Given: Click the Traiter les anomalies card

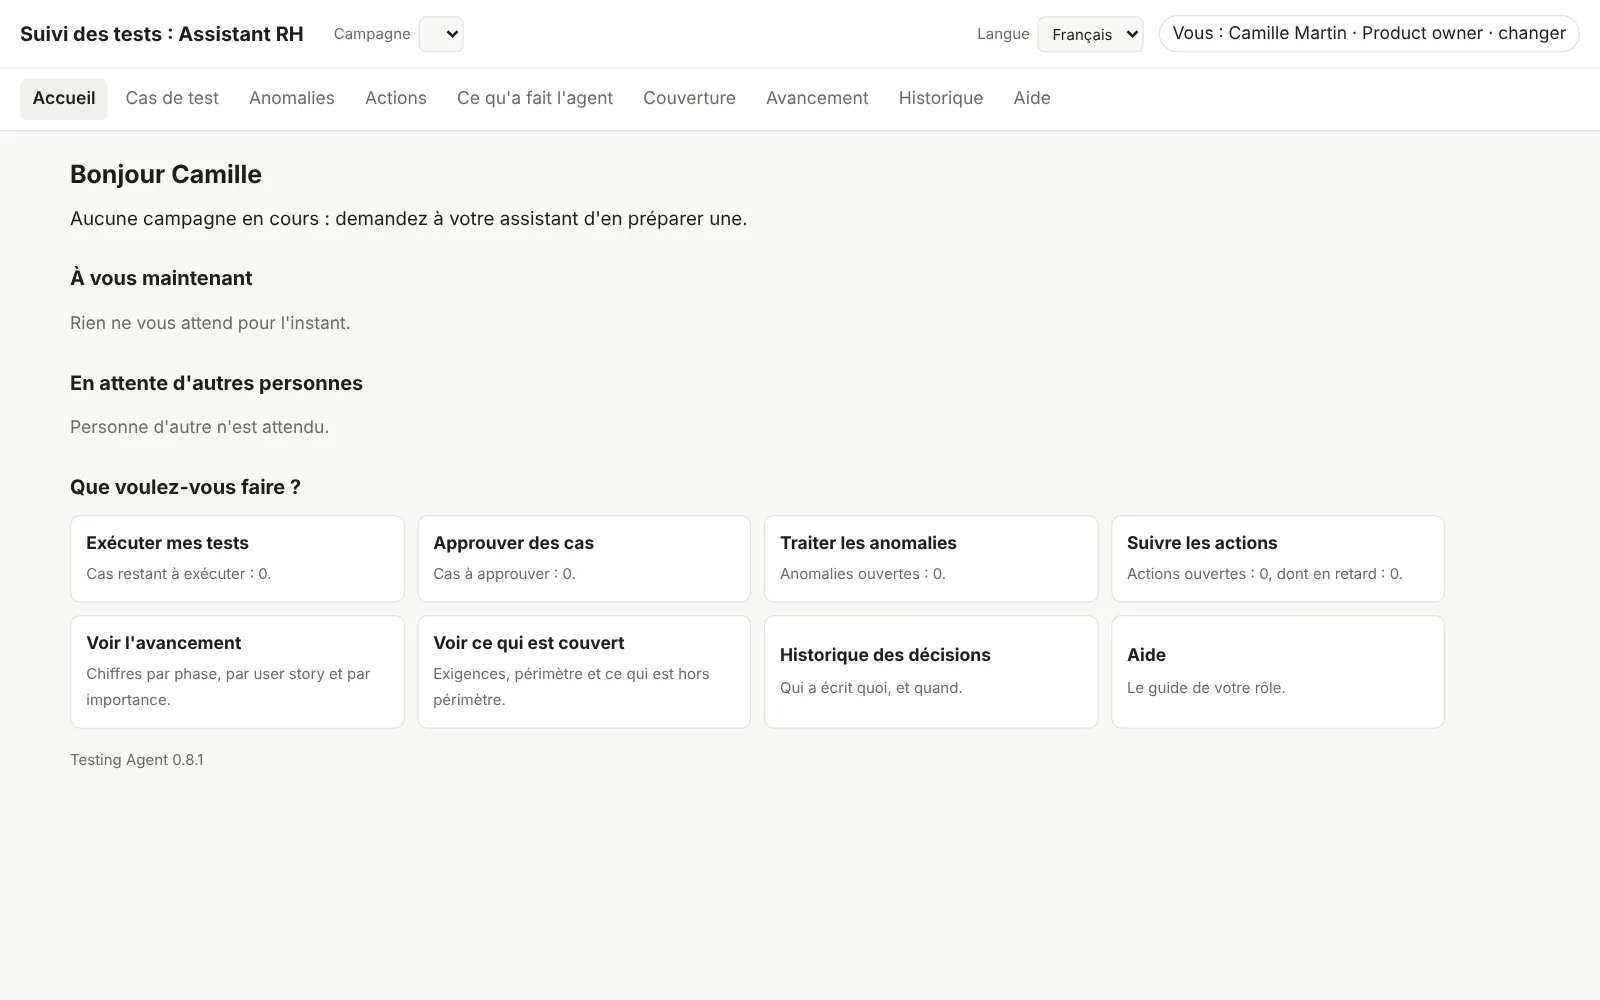Looking at the screenshot, I should (931, 559).
